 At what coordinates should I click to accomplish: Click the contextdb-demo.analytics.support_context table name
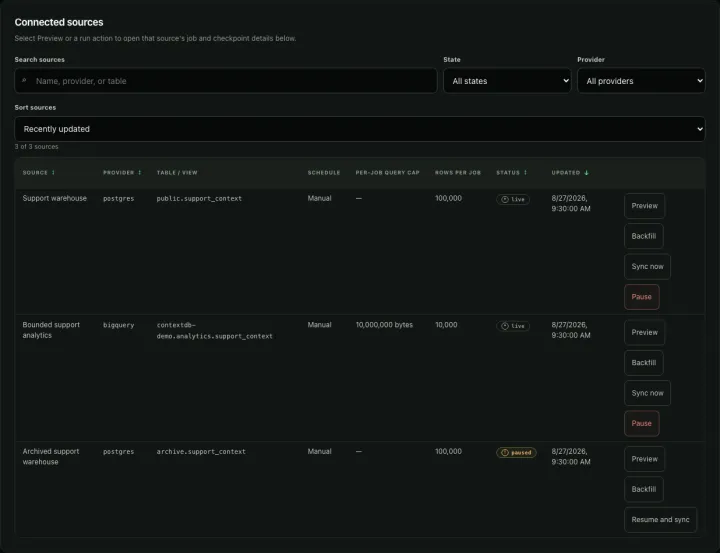214,330
